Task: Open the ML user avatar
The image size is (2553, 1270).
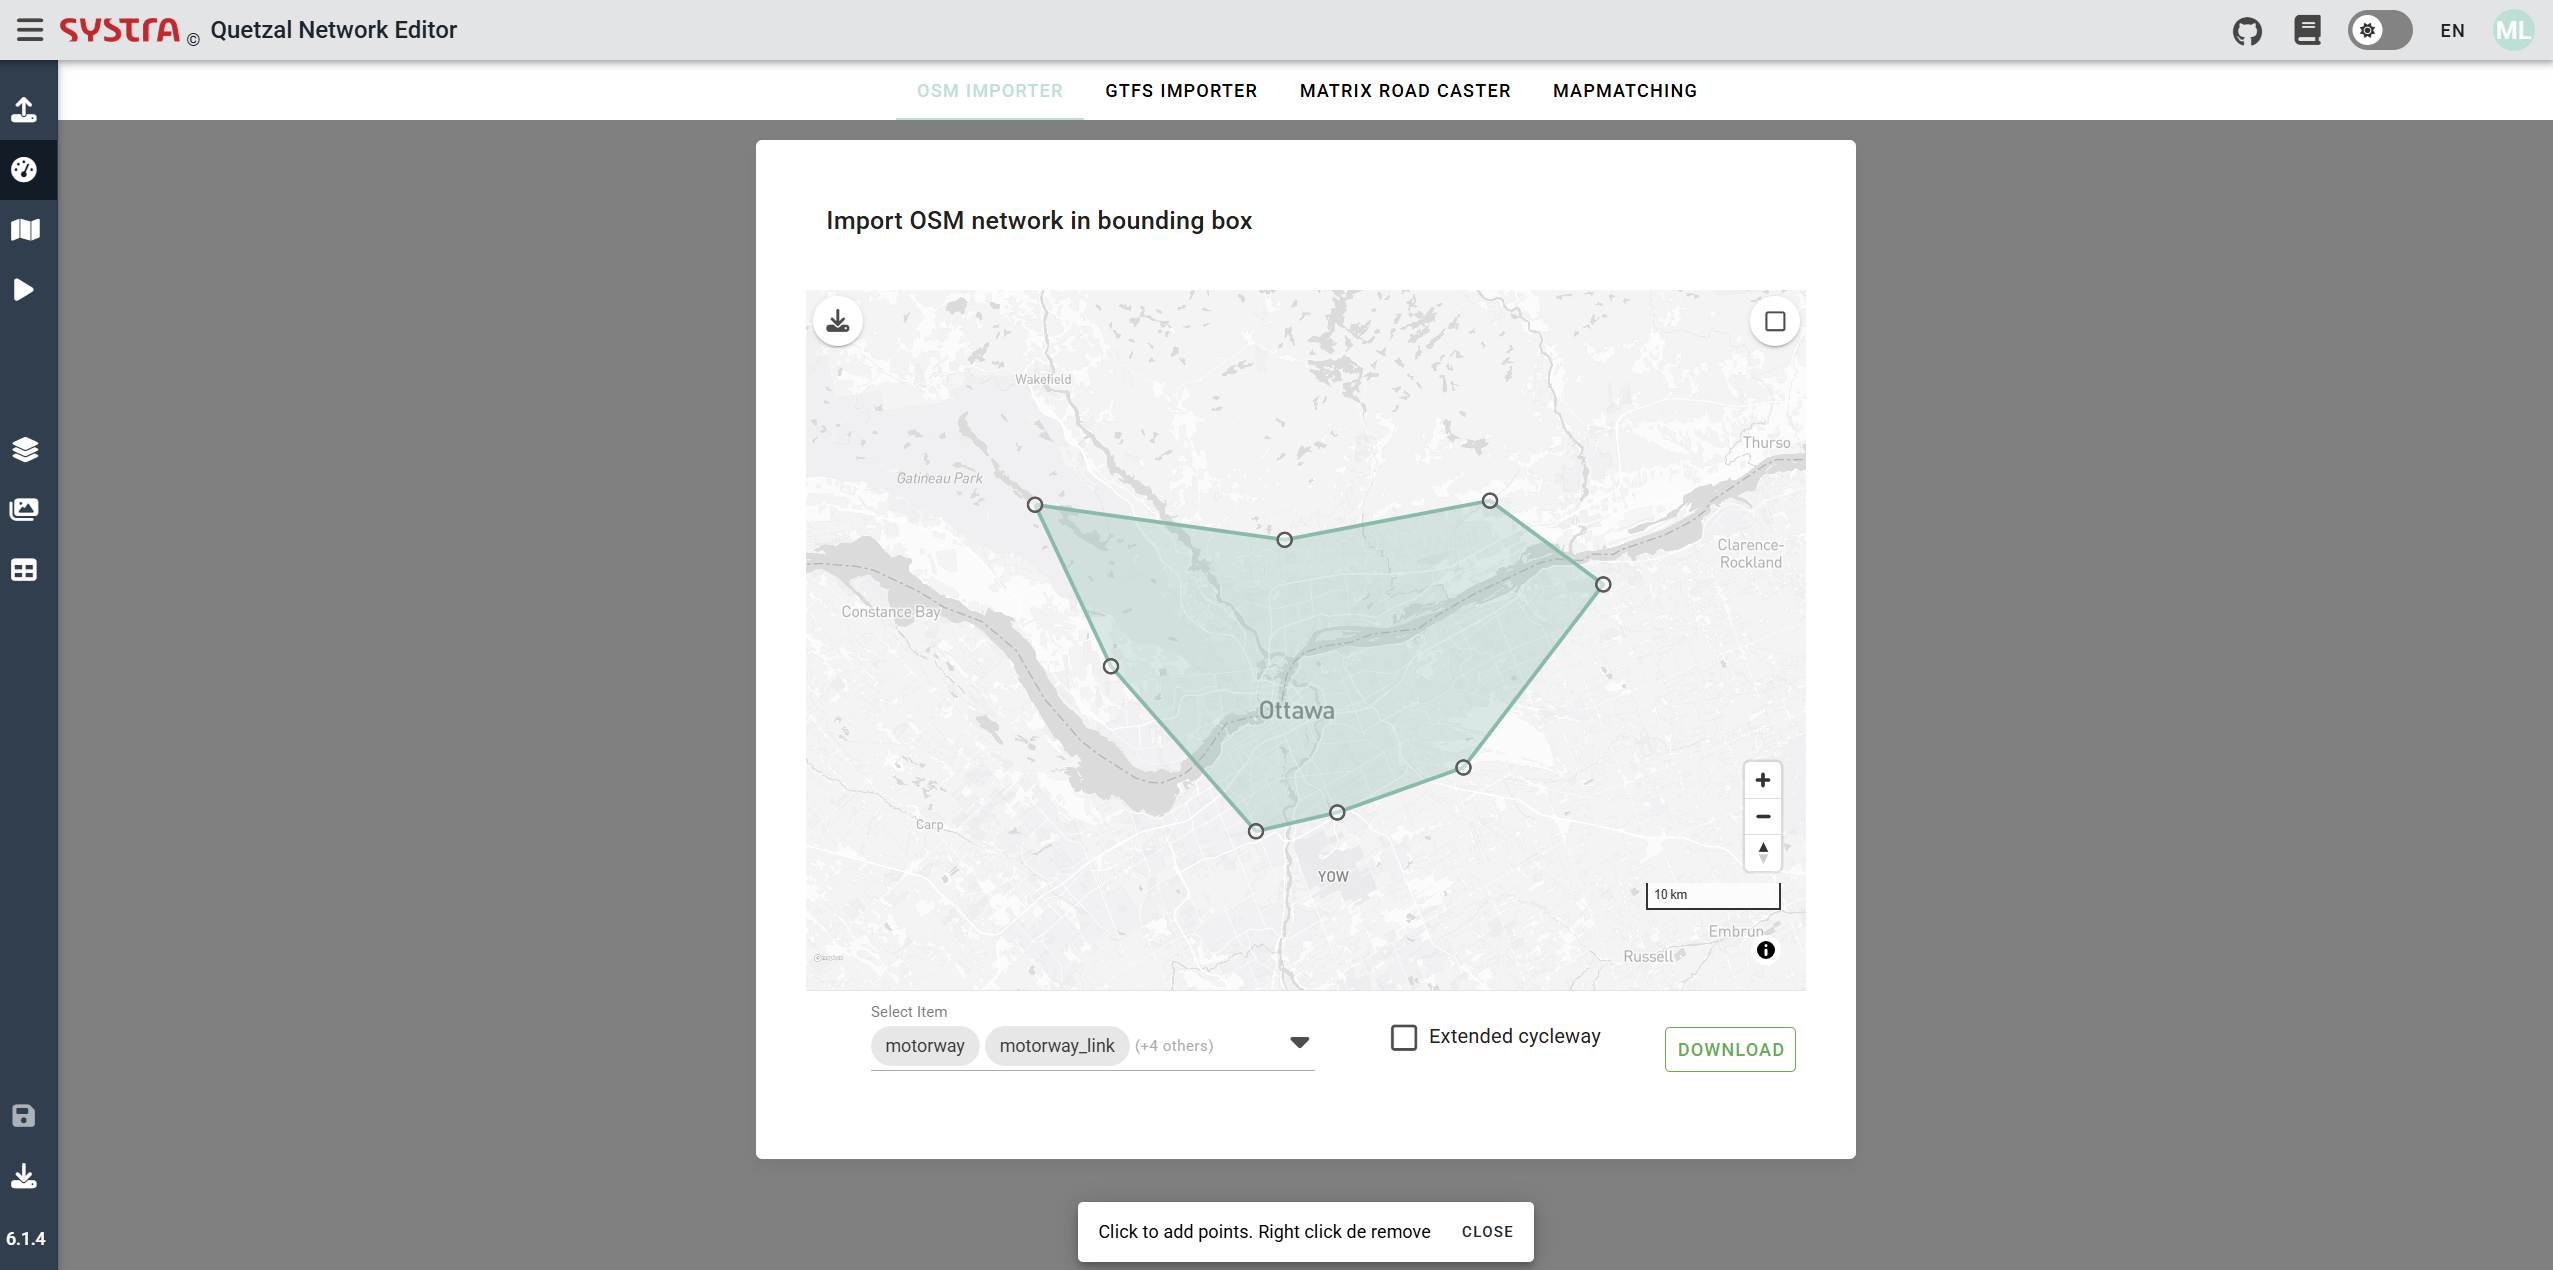Action: pyautogui.click(x=2513, y=31)
